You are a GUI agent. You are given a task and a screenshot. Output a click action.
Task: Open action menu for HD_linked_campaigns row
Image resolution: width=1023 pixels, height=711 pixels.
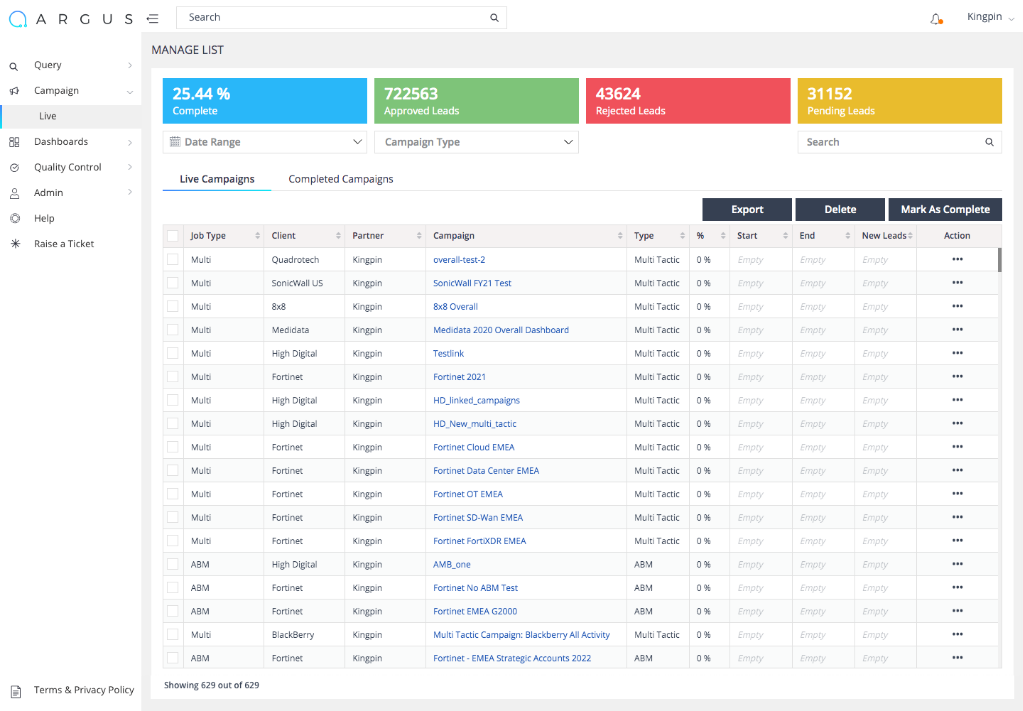click(x=957, y=401)
